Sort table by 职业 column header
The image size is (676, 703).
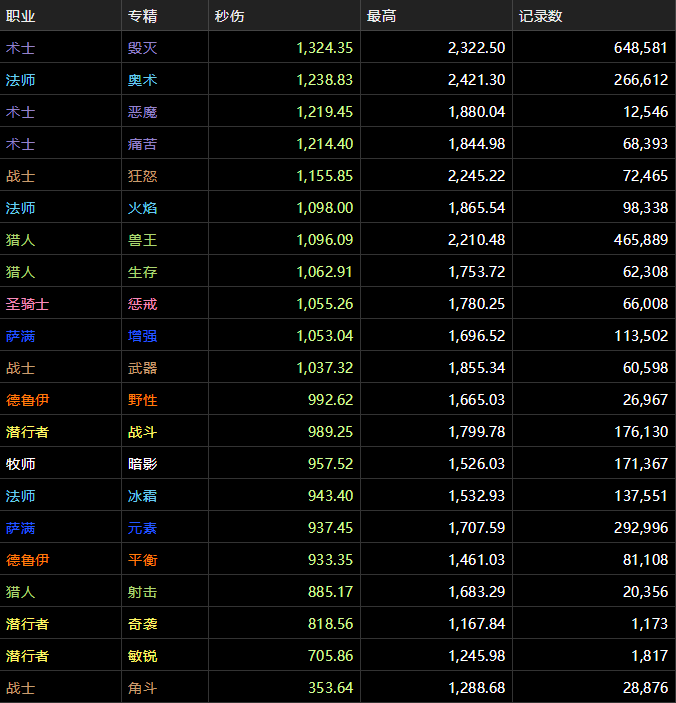click(21, 16)
